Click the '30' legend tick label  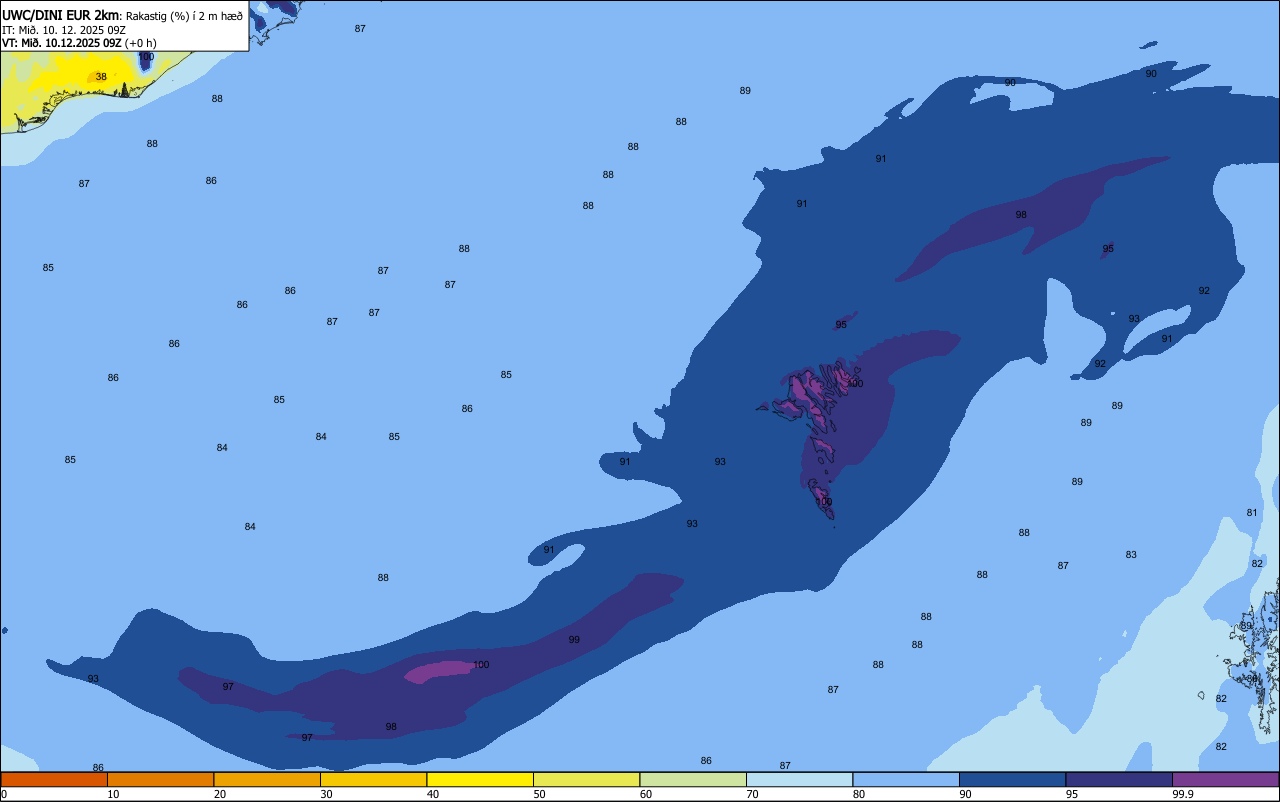click(326, 794)
